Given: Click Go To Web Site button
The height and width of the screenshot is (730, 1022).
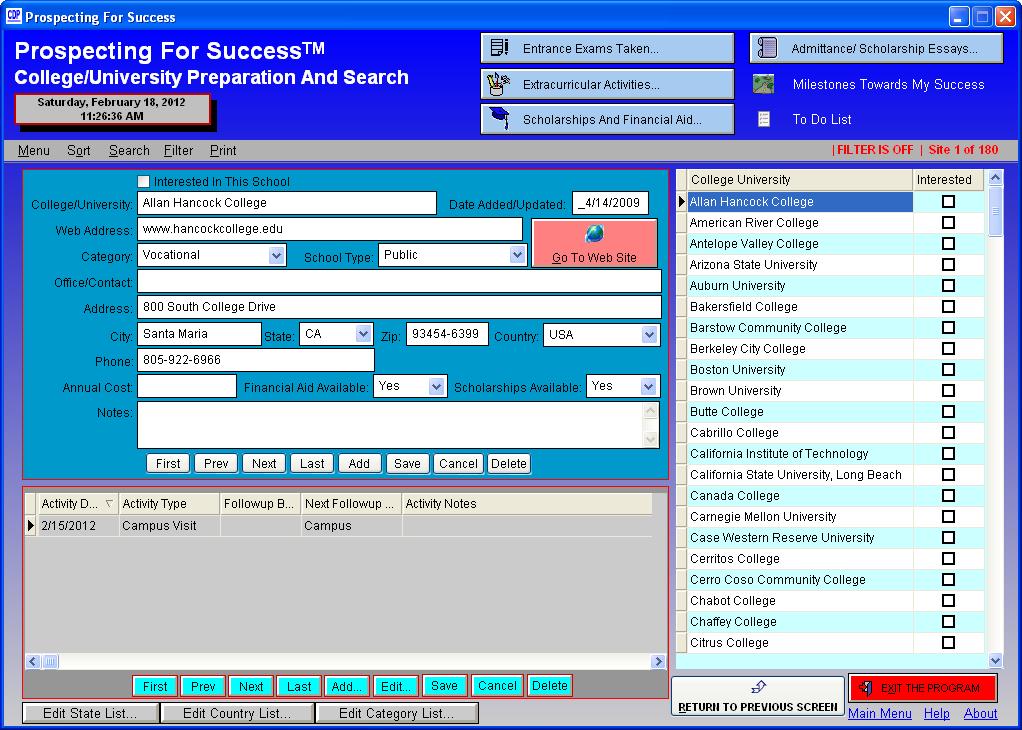Looking at the screenshot, I should [594, 243].
